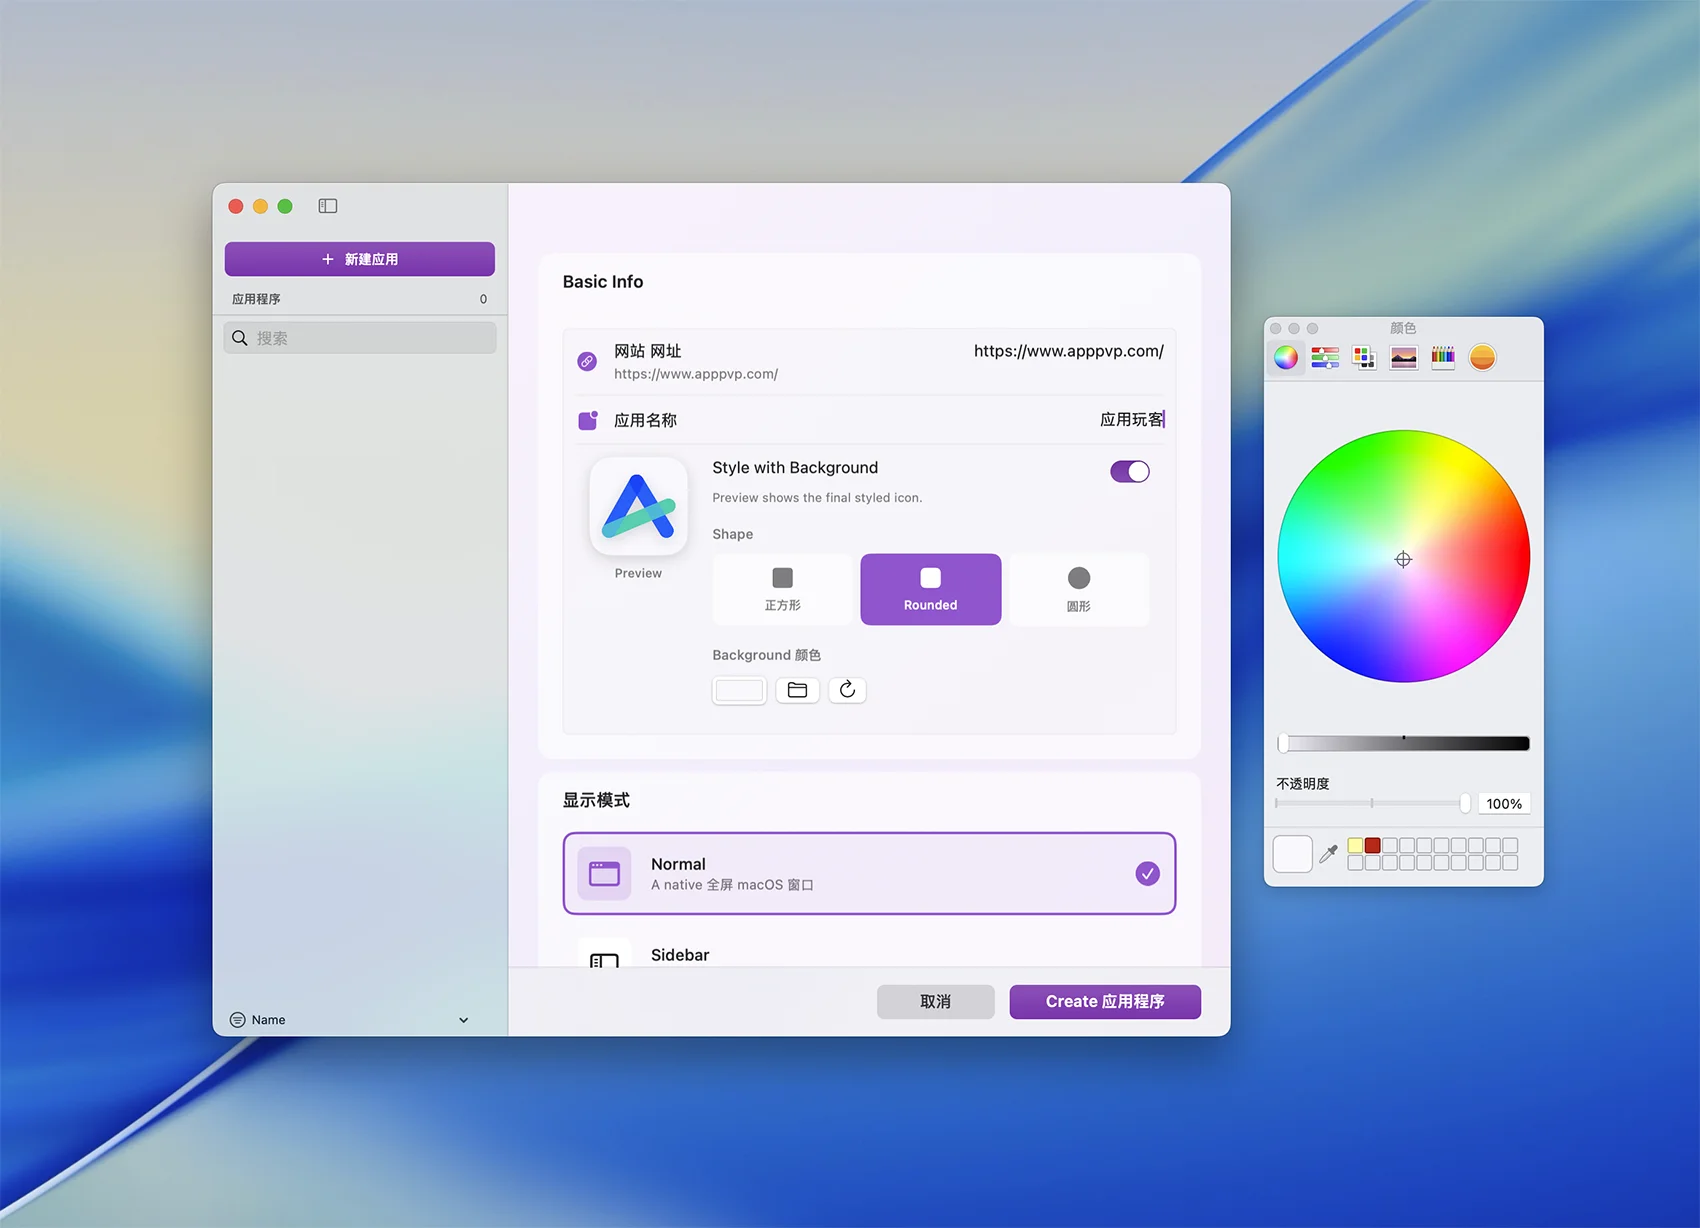The image size is (1700, 1228).
Task: Choose the Normal display mode
Action: 868,873
